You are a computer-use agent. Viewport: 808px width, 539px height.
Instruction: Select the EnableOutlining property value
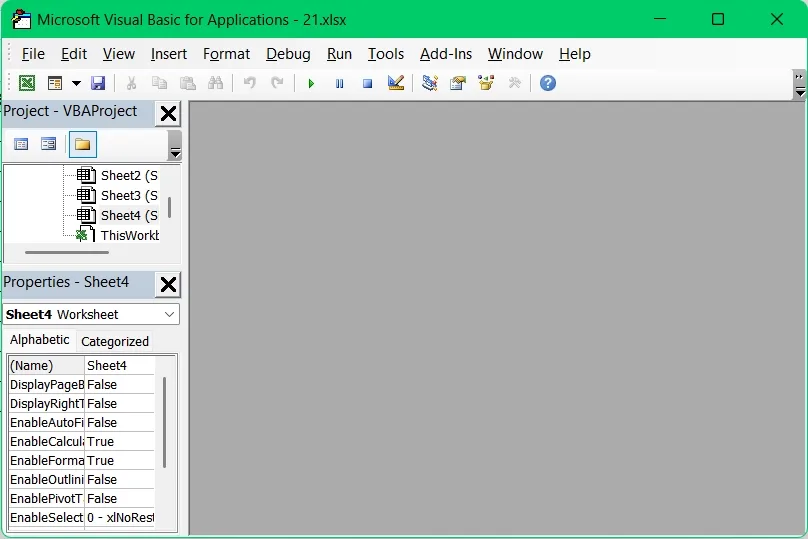pyautogui.click(x=120, y=480)
